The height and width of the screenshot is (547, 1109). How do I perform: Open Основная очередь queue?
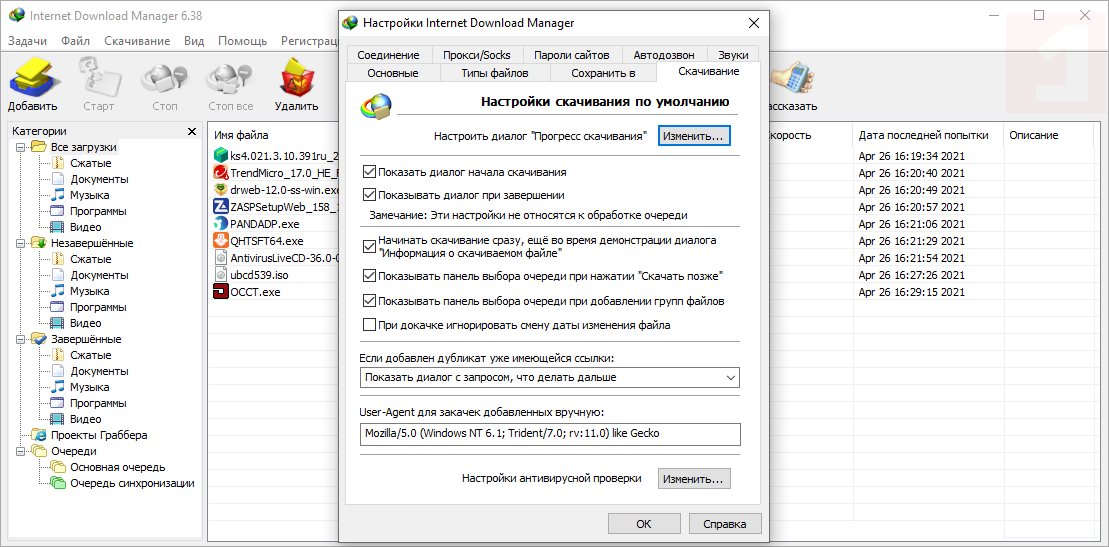point(117,467)
